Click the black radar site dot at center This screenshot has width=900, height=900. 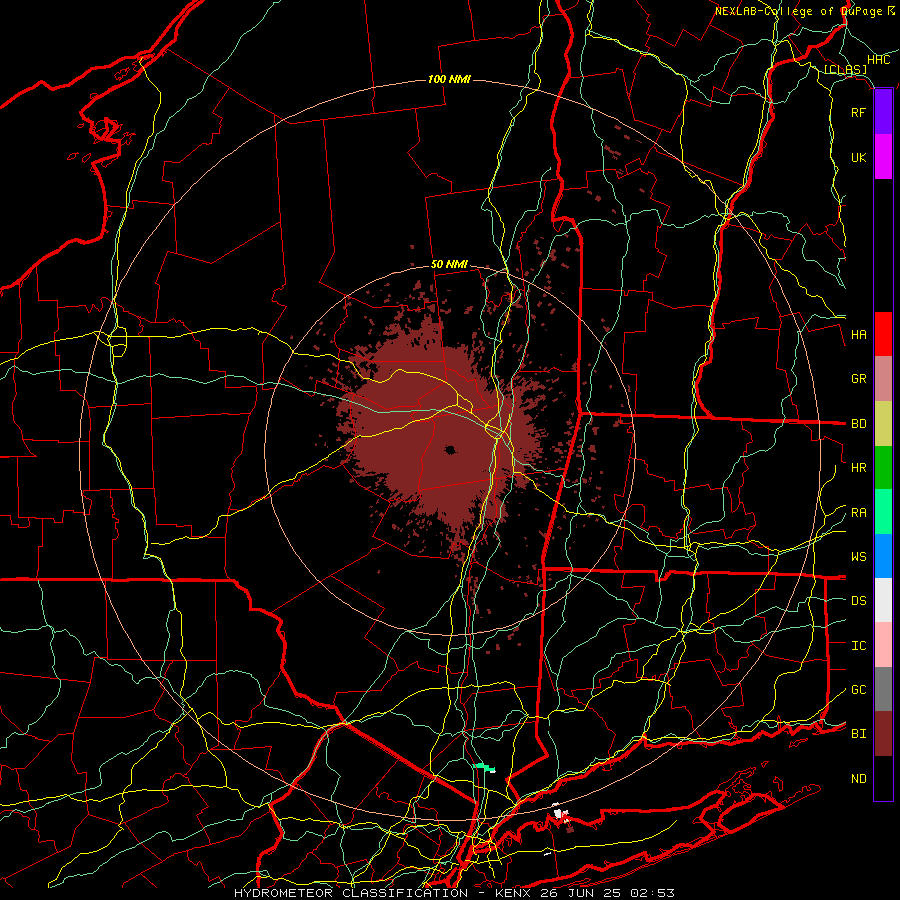click(x=451, y=450)
